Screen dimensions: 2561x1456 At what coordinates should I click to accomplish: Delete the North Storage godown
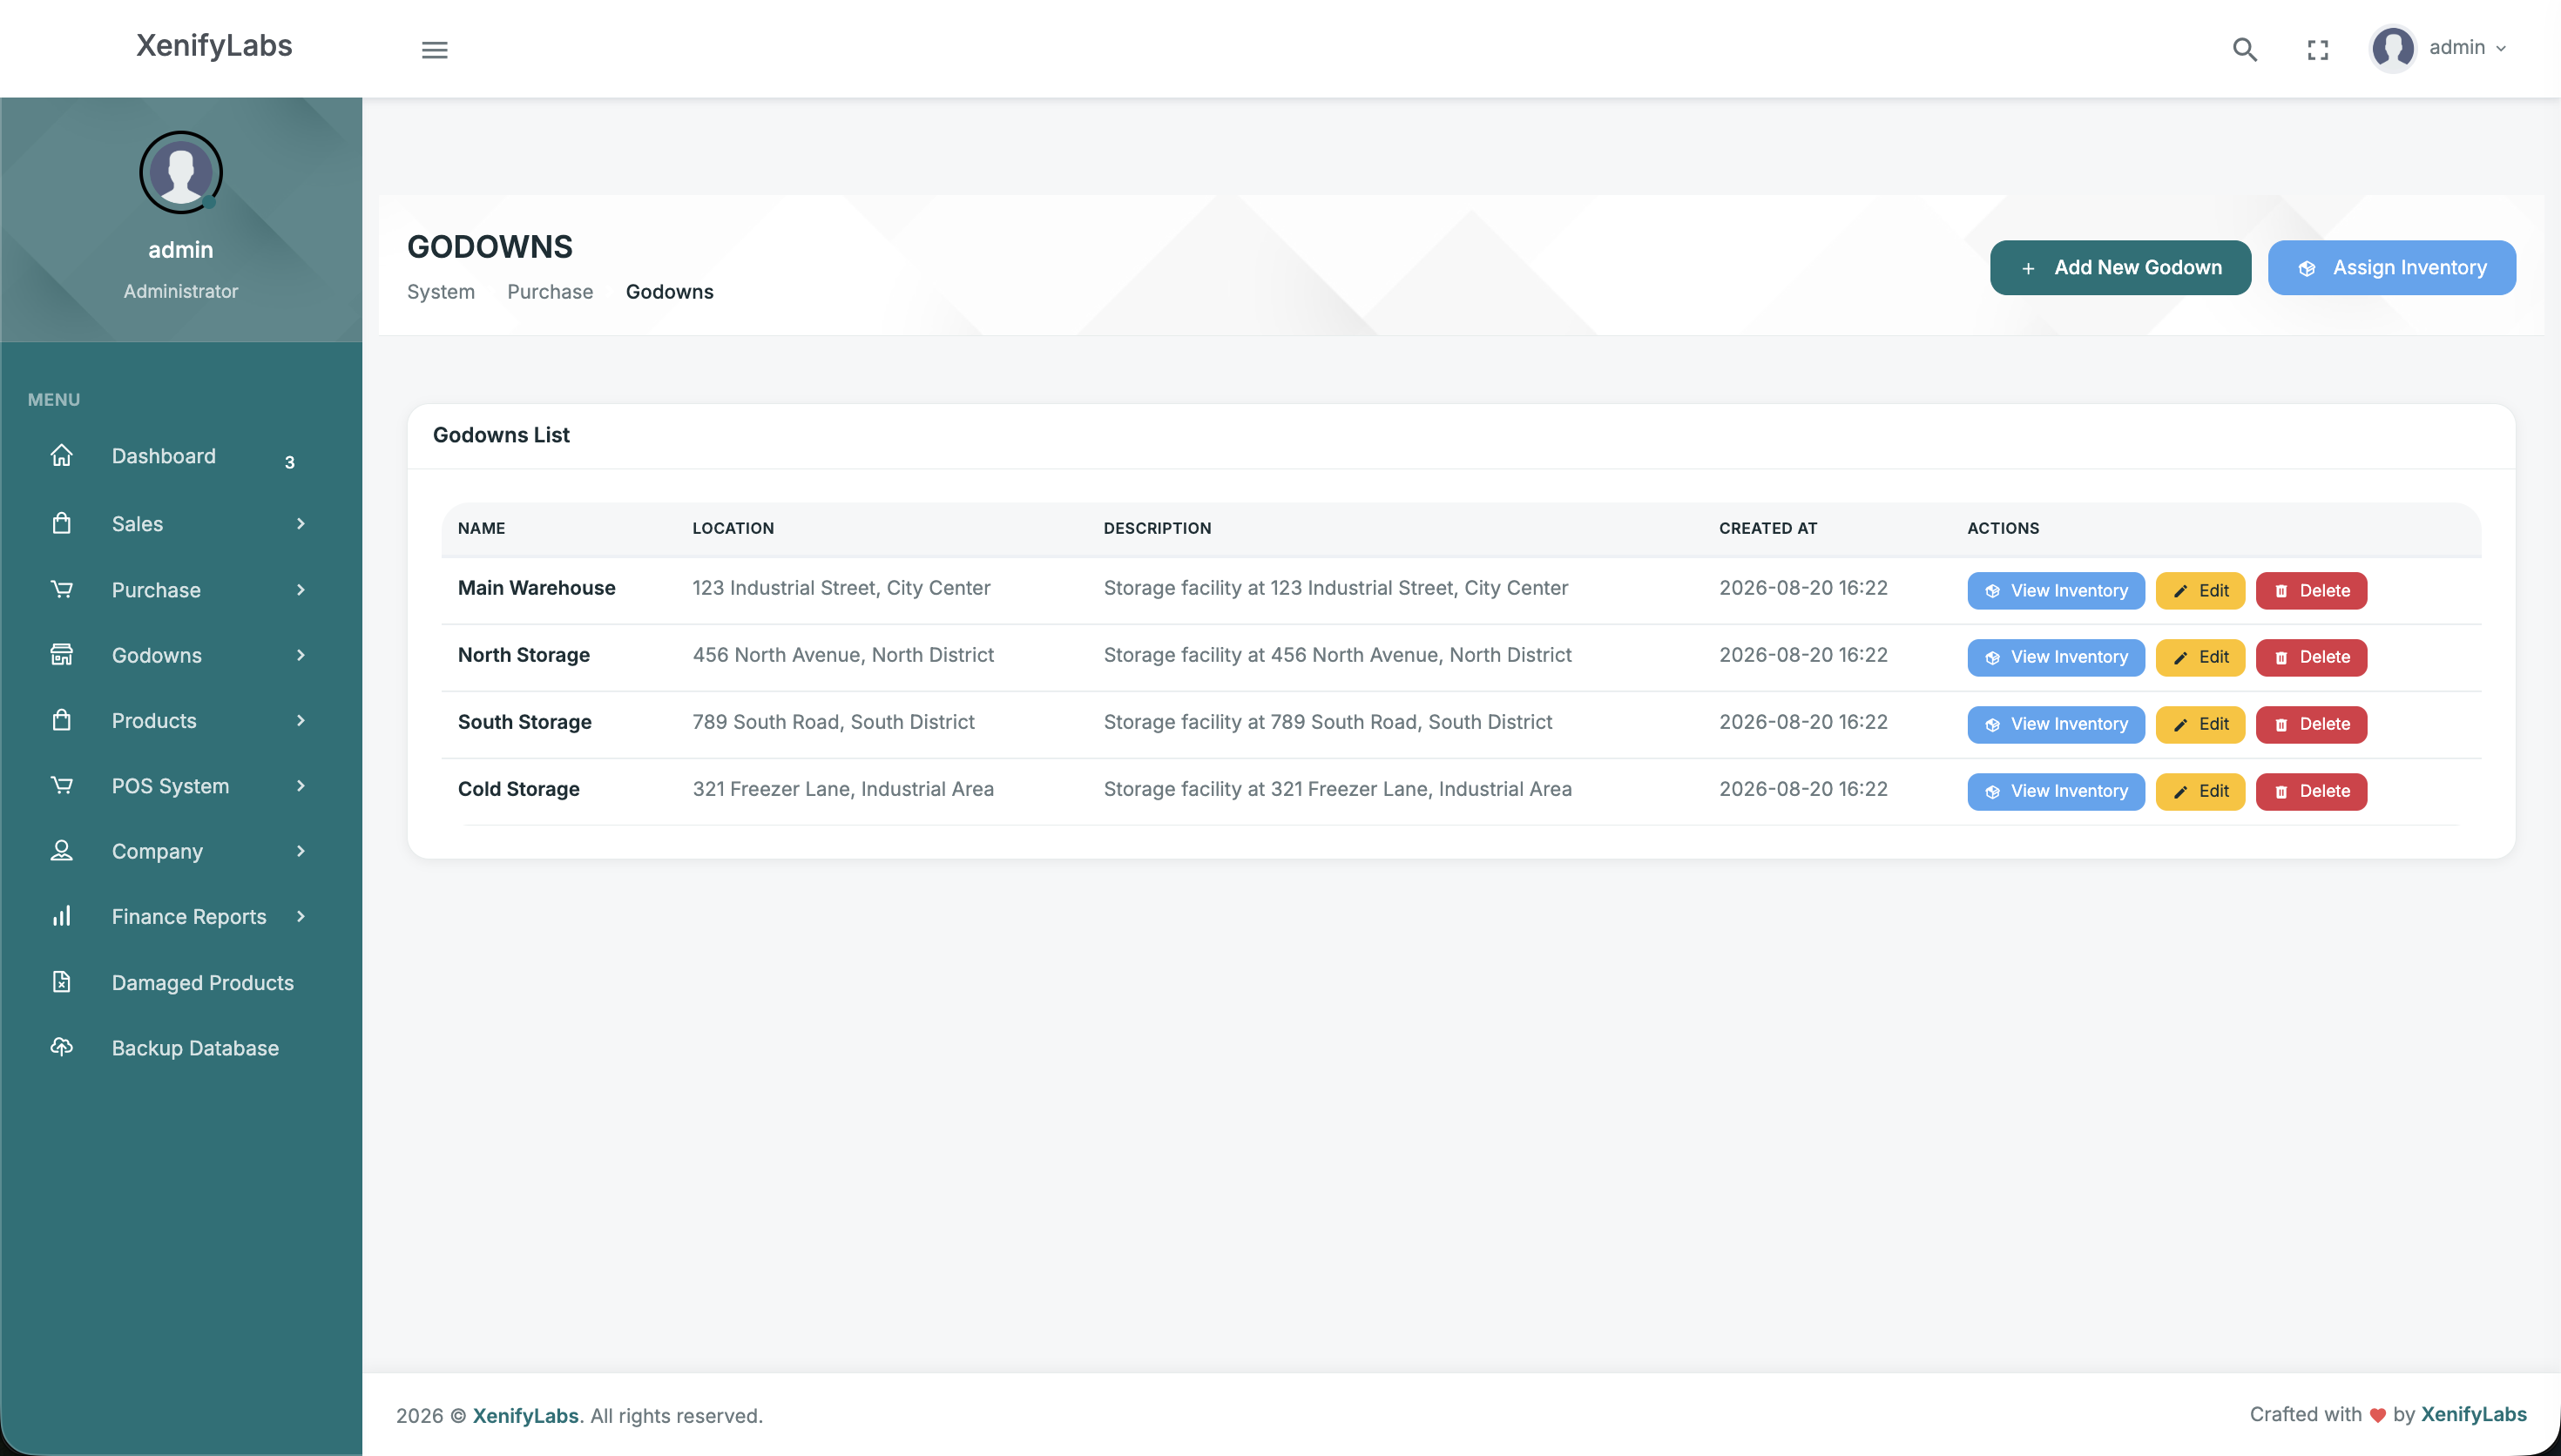(x=2311, y=657)
